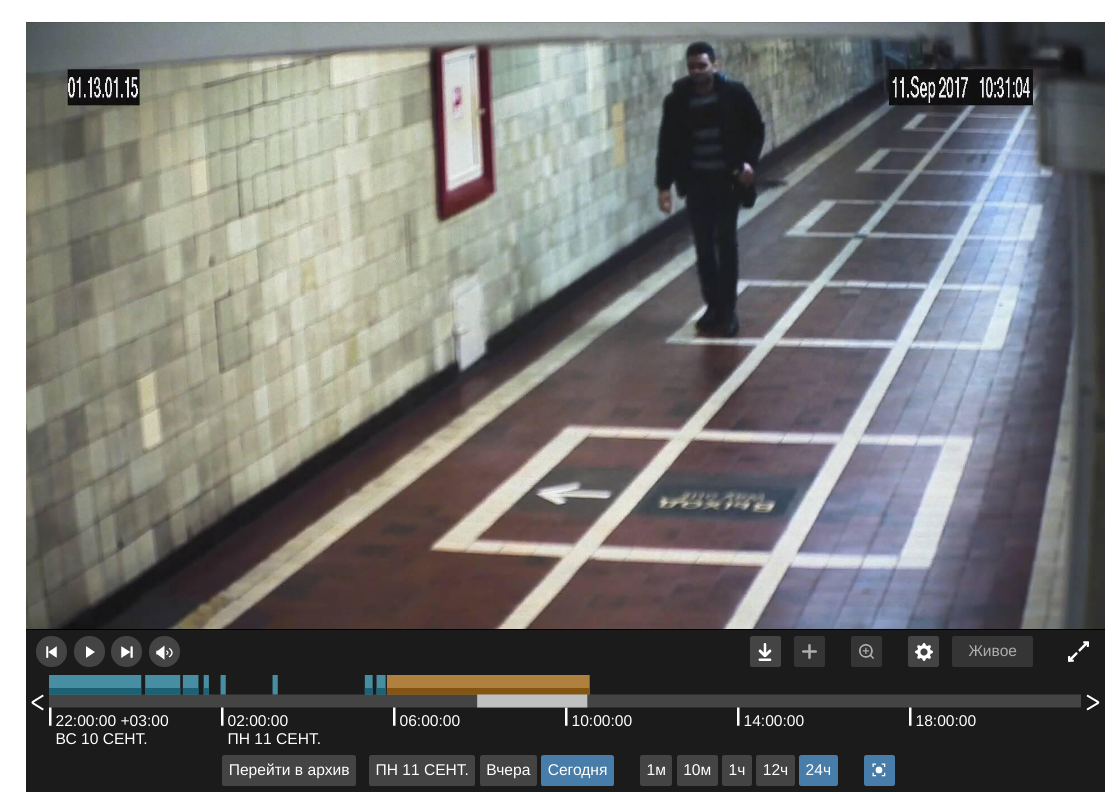Click the 02:00:00 ПН 11 СЕНТ. mark
This screenshot has height=794, width=1118.
point(274,729)
